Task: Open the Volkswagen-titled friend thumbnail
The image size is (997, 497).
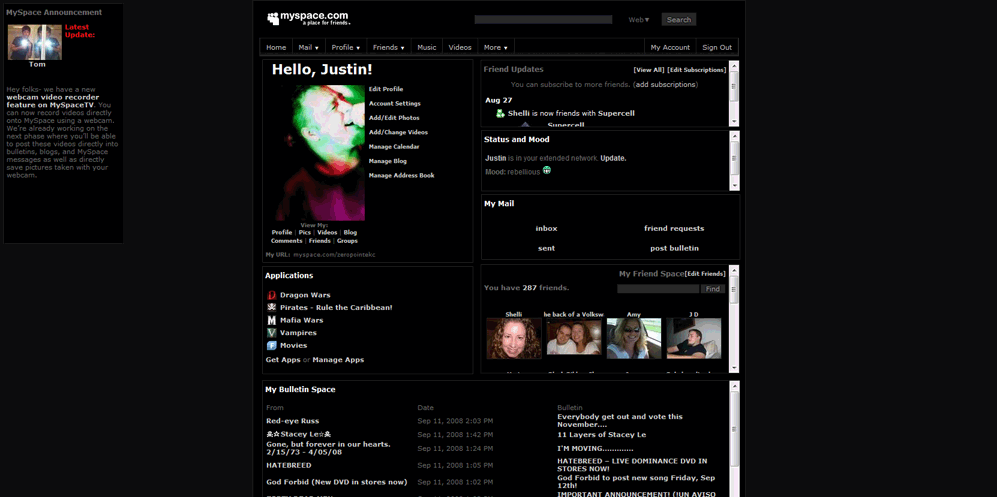Action: [x=574, y=338]
